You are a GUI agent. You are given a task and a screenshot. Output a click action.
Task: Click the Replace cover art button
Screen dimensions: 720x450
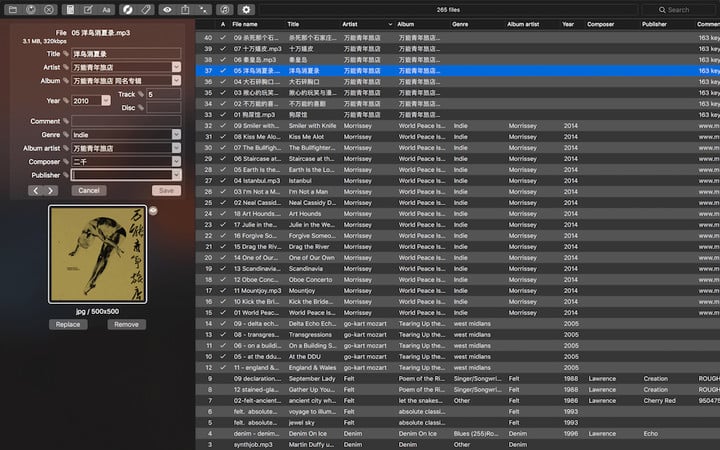click(68, 325)
